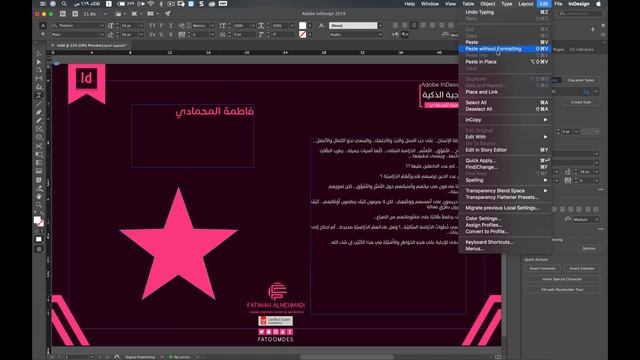The width and height of the screenshot is (640, 360).
Task: Open the font style dropdown
Action: 102,35
